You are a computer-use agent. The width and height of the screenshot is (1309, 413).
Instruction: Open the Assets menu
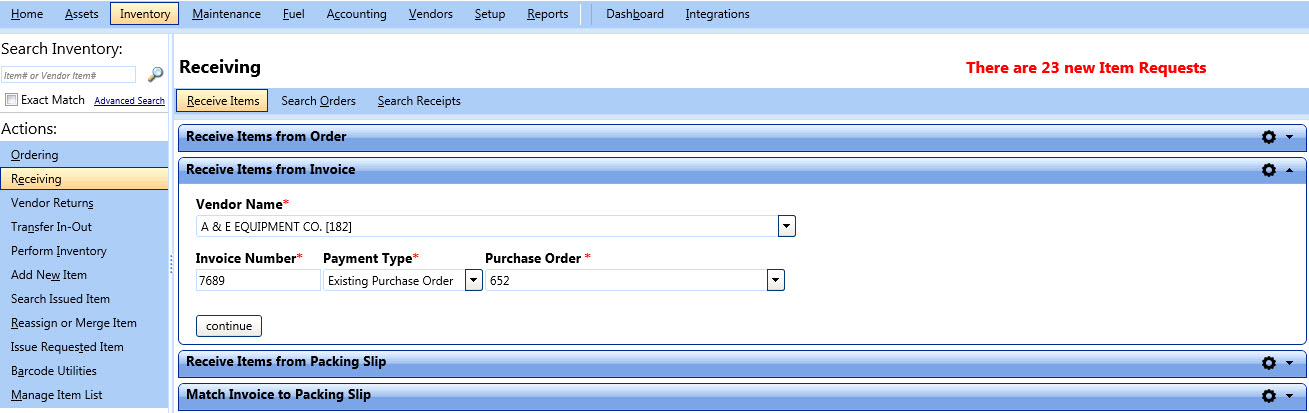82,14
